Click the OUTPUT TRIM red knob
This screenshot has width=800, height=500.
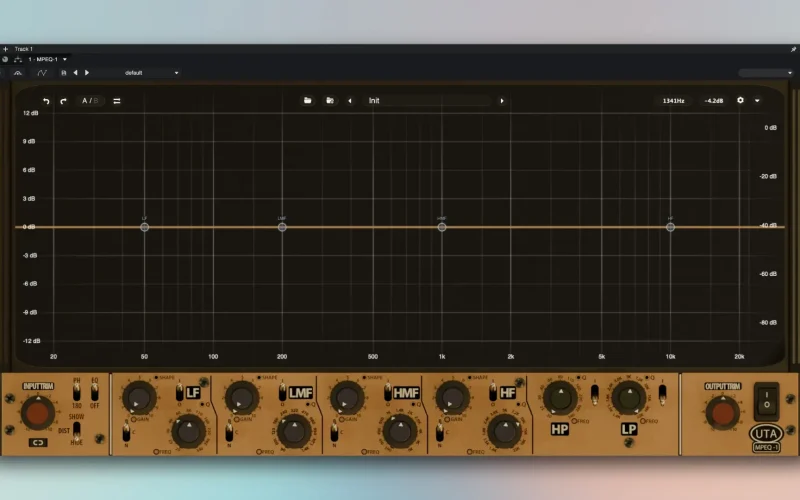pos(722,413)
